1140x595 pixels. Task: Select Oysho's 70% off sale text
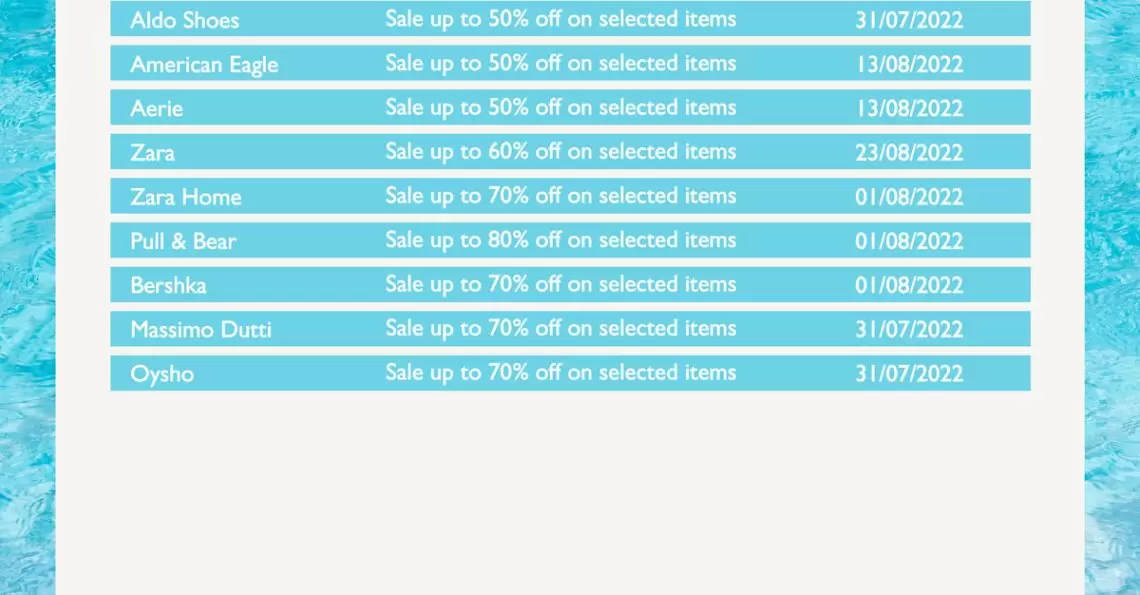561,372
